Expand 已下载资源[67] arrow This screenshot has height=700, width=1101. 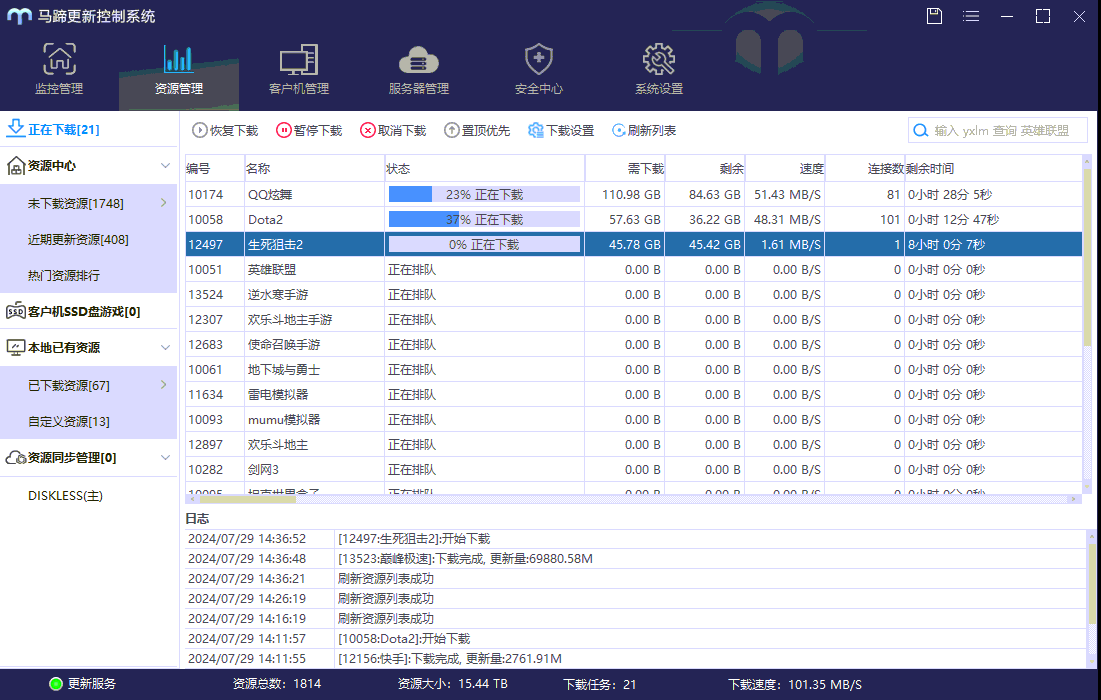coord(164,385)
